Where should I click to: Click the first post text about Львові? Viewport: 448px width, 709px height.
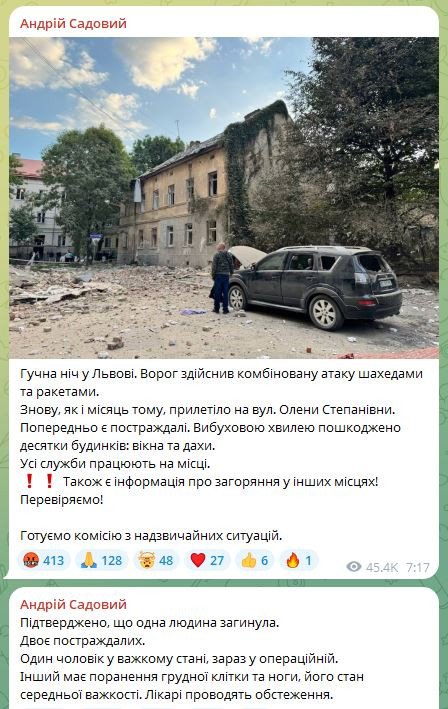[221, 383]
